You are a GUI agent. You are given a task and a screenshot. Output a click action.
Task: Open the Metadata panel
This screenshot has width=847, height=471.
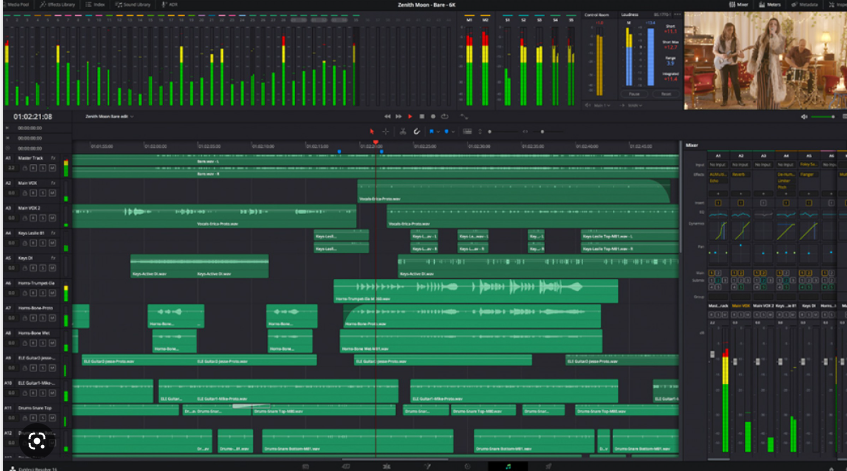tap(805, 4)
